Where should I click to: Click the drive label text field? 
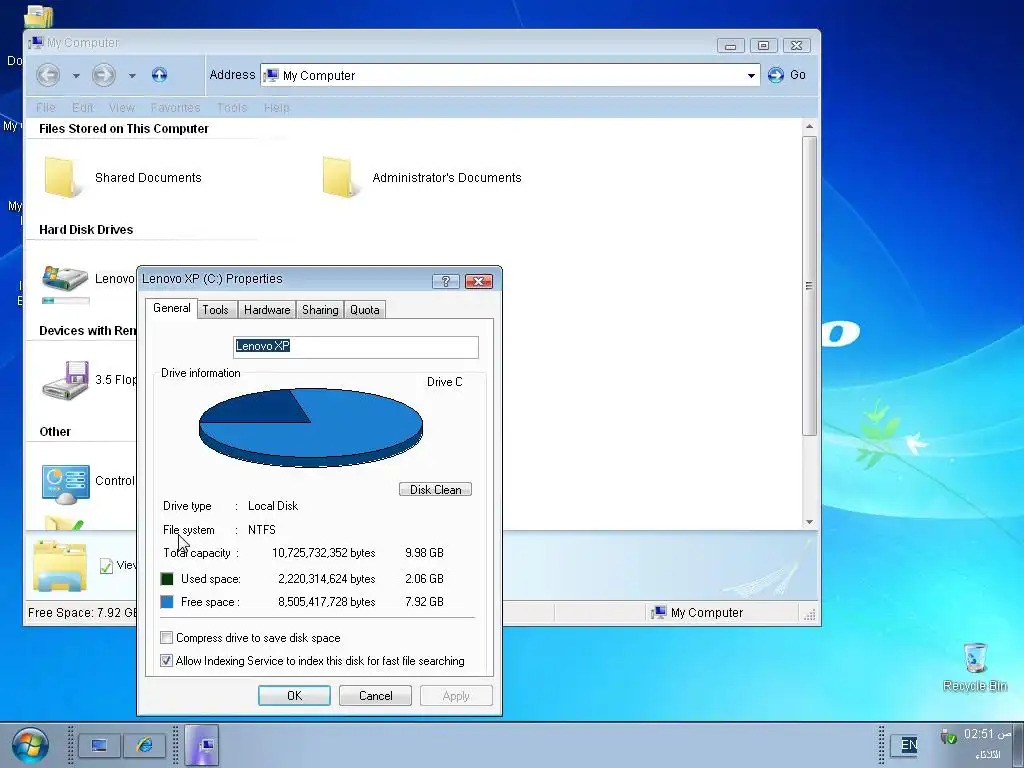(356, 347)
